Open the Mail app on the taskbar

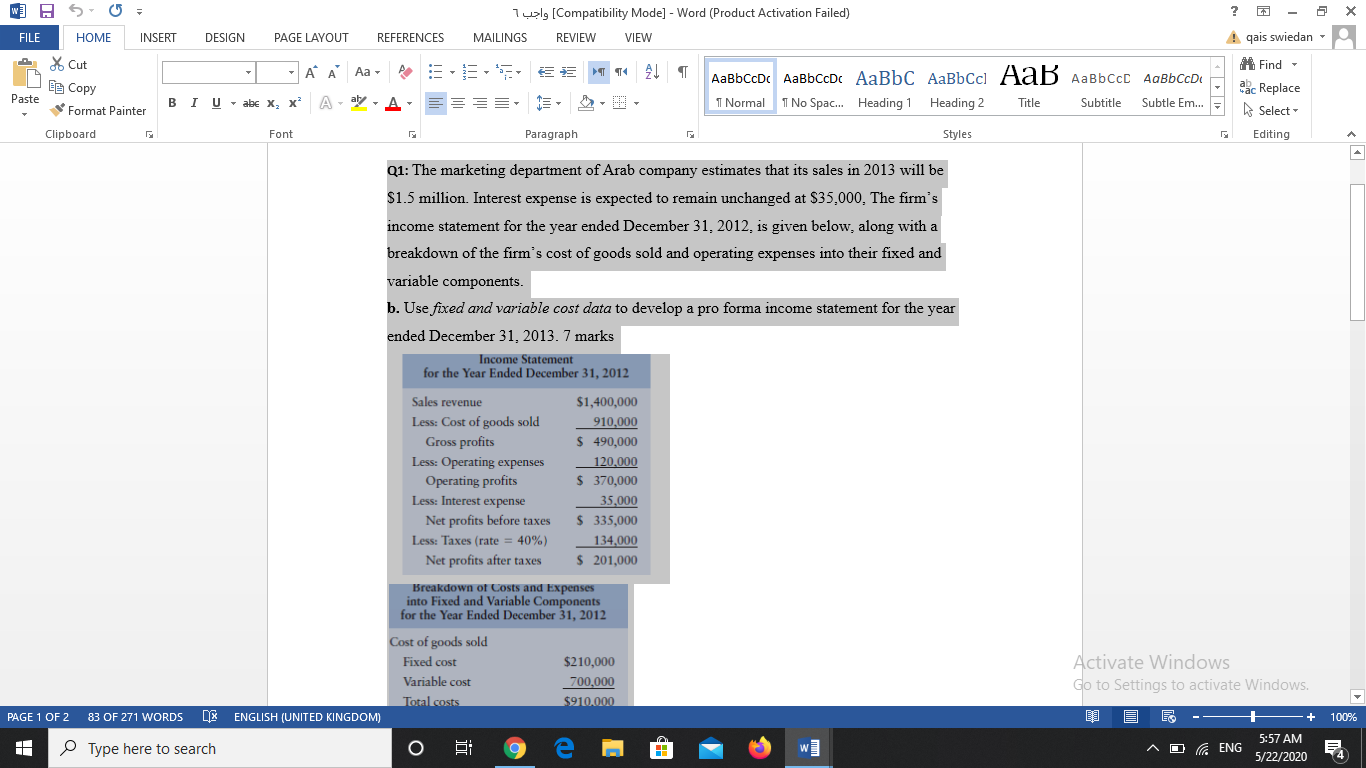(710, 748)
